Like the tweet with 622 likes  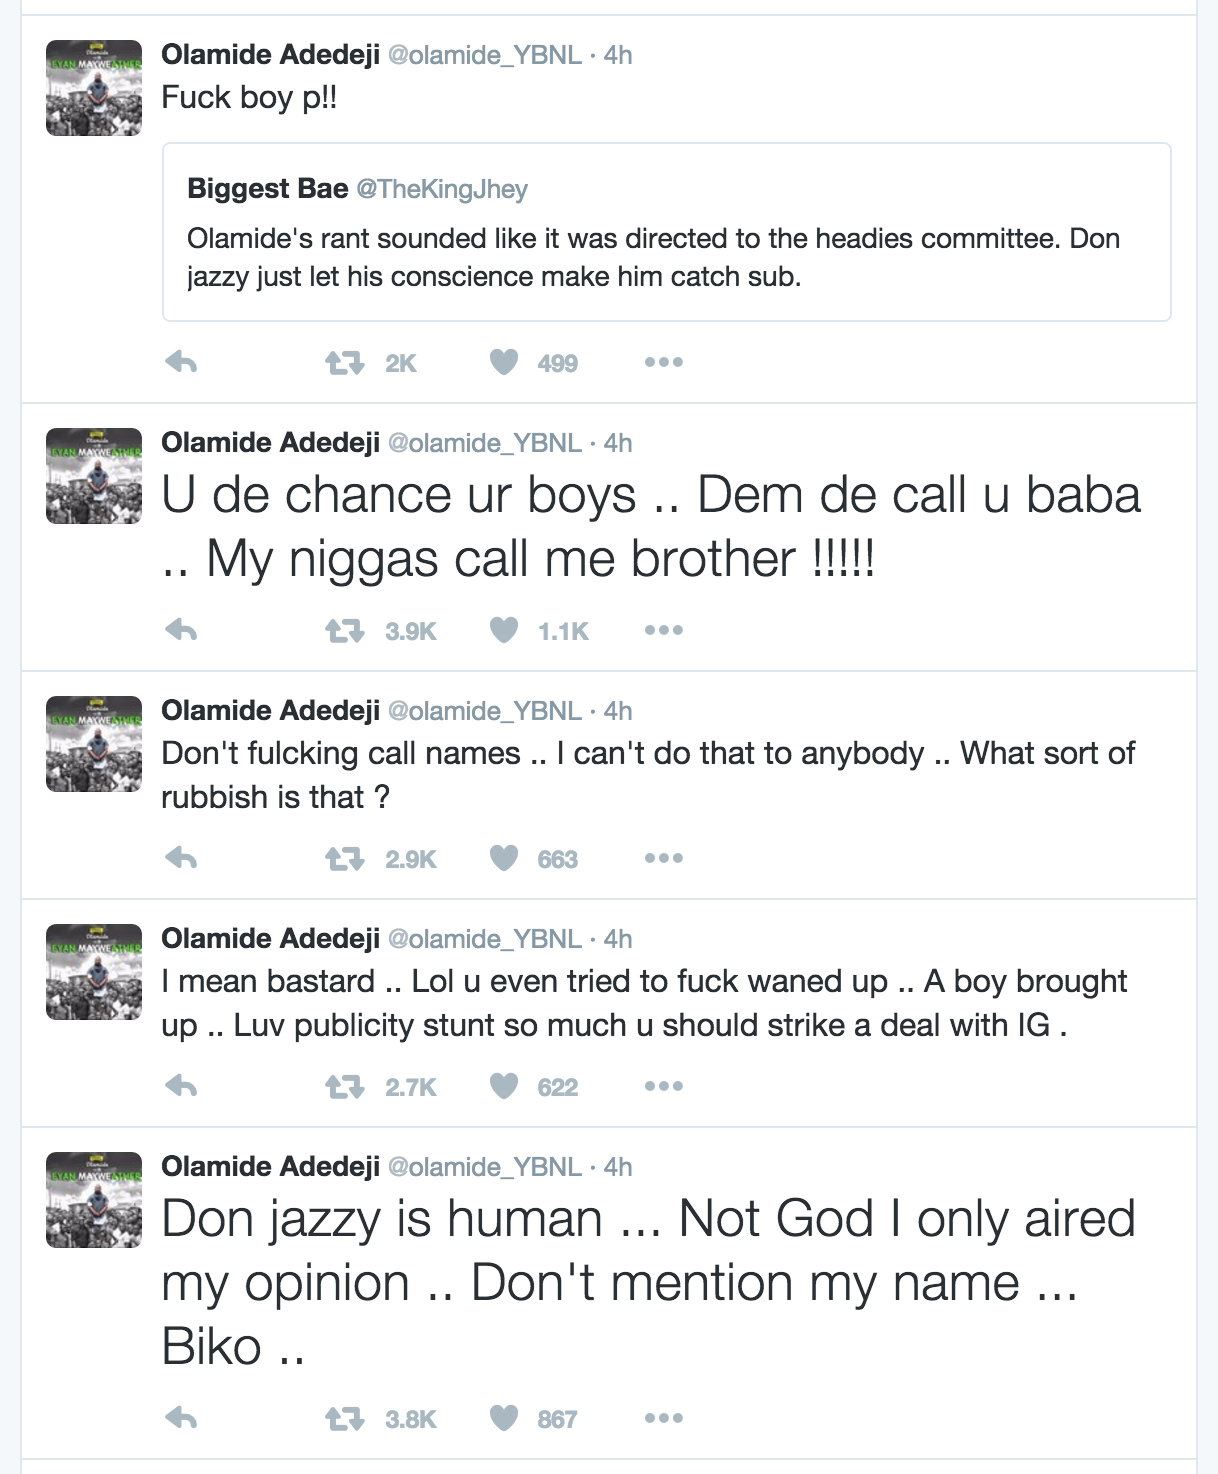[504, 1086]
